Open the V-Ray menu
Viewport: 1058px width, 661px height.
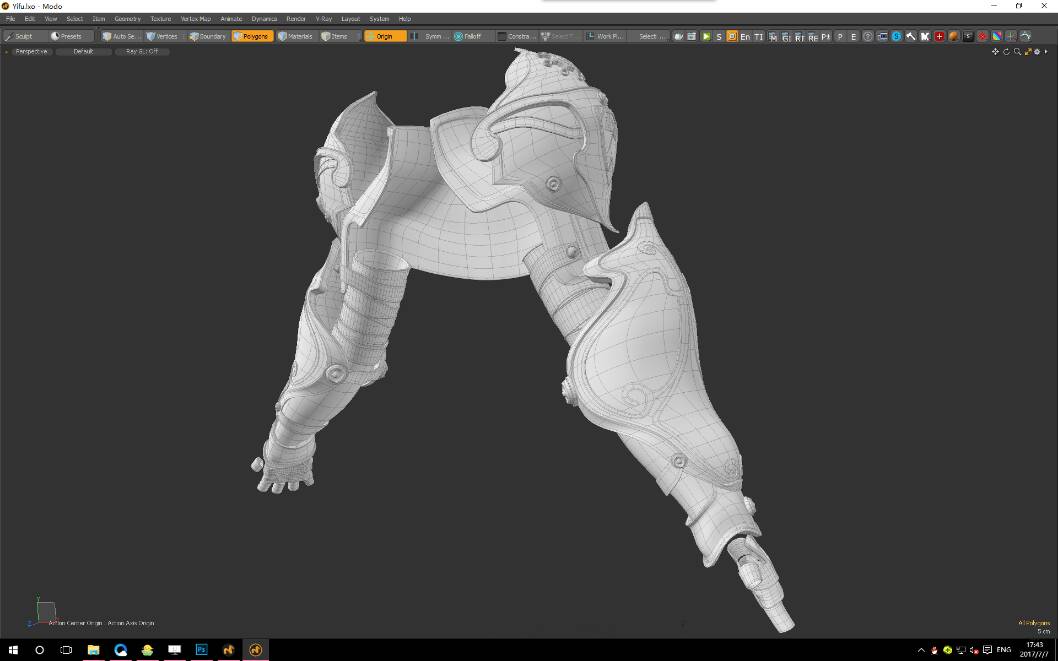[x=324, y=19]
